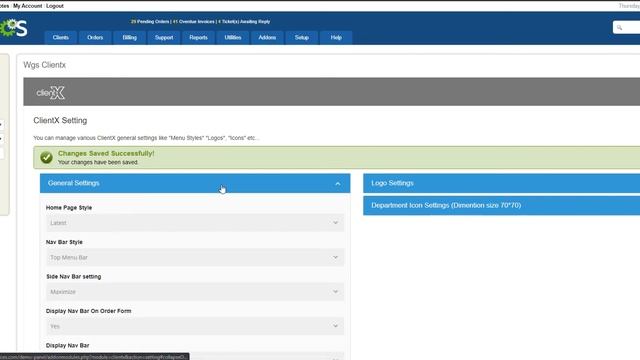Click the Pending Orders status link

(x=150, y=22)
